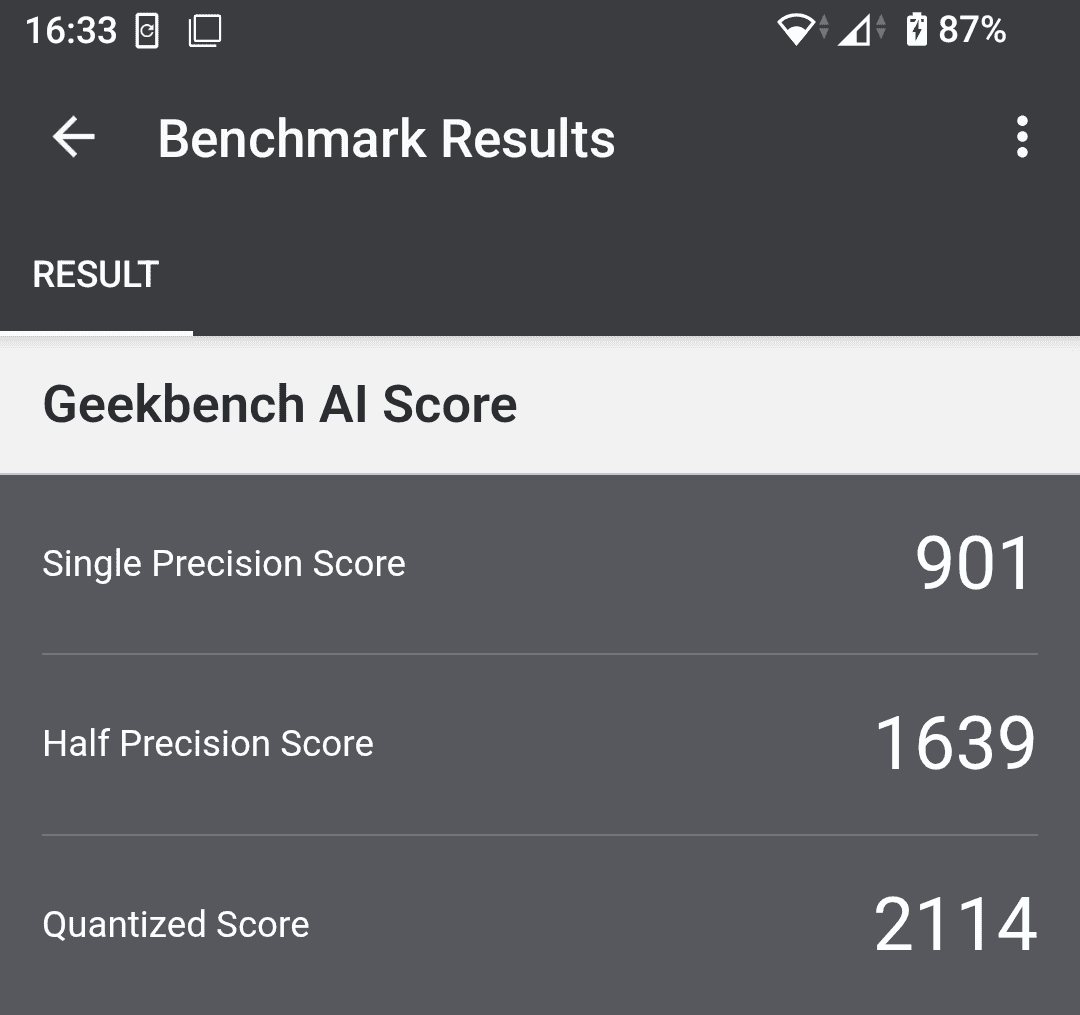Screen dimensions: 1080x1015
Task: Tap the Benchmark Results title
Action: pos(387,138)
